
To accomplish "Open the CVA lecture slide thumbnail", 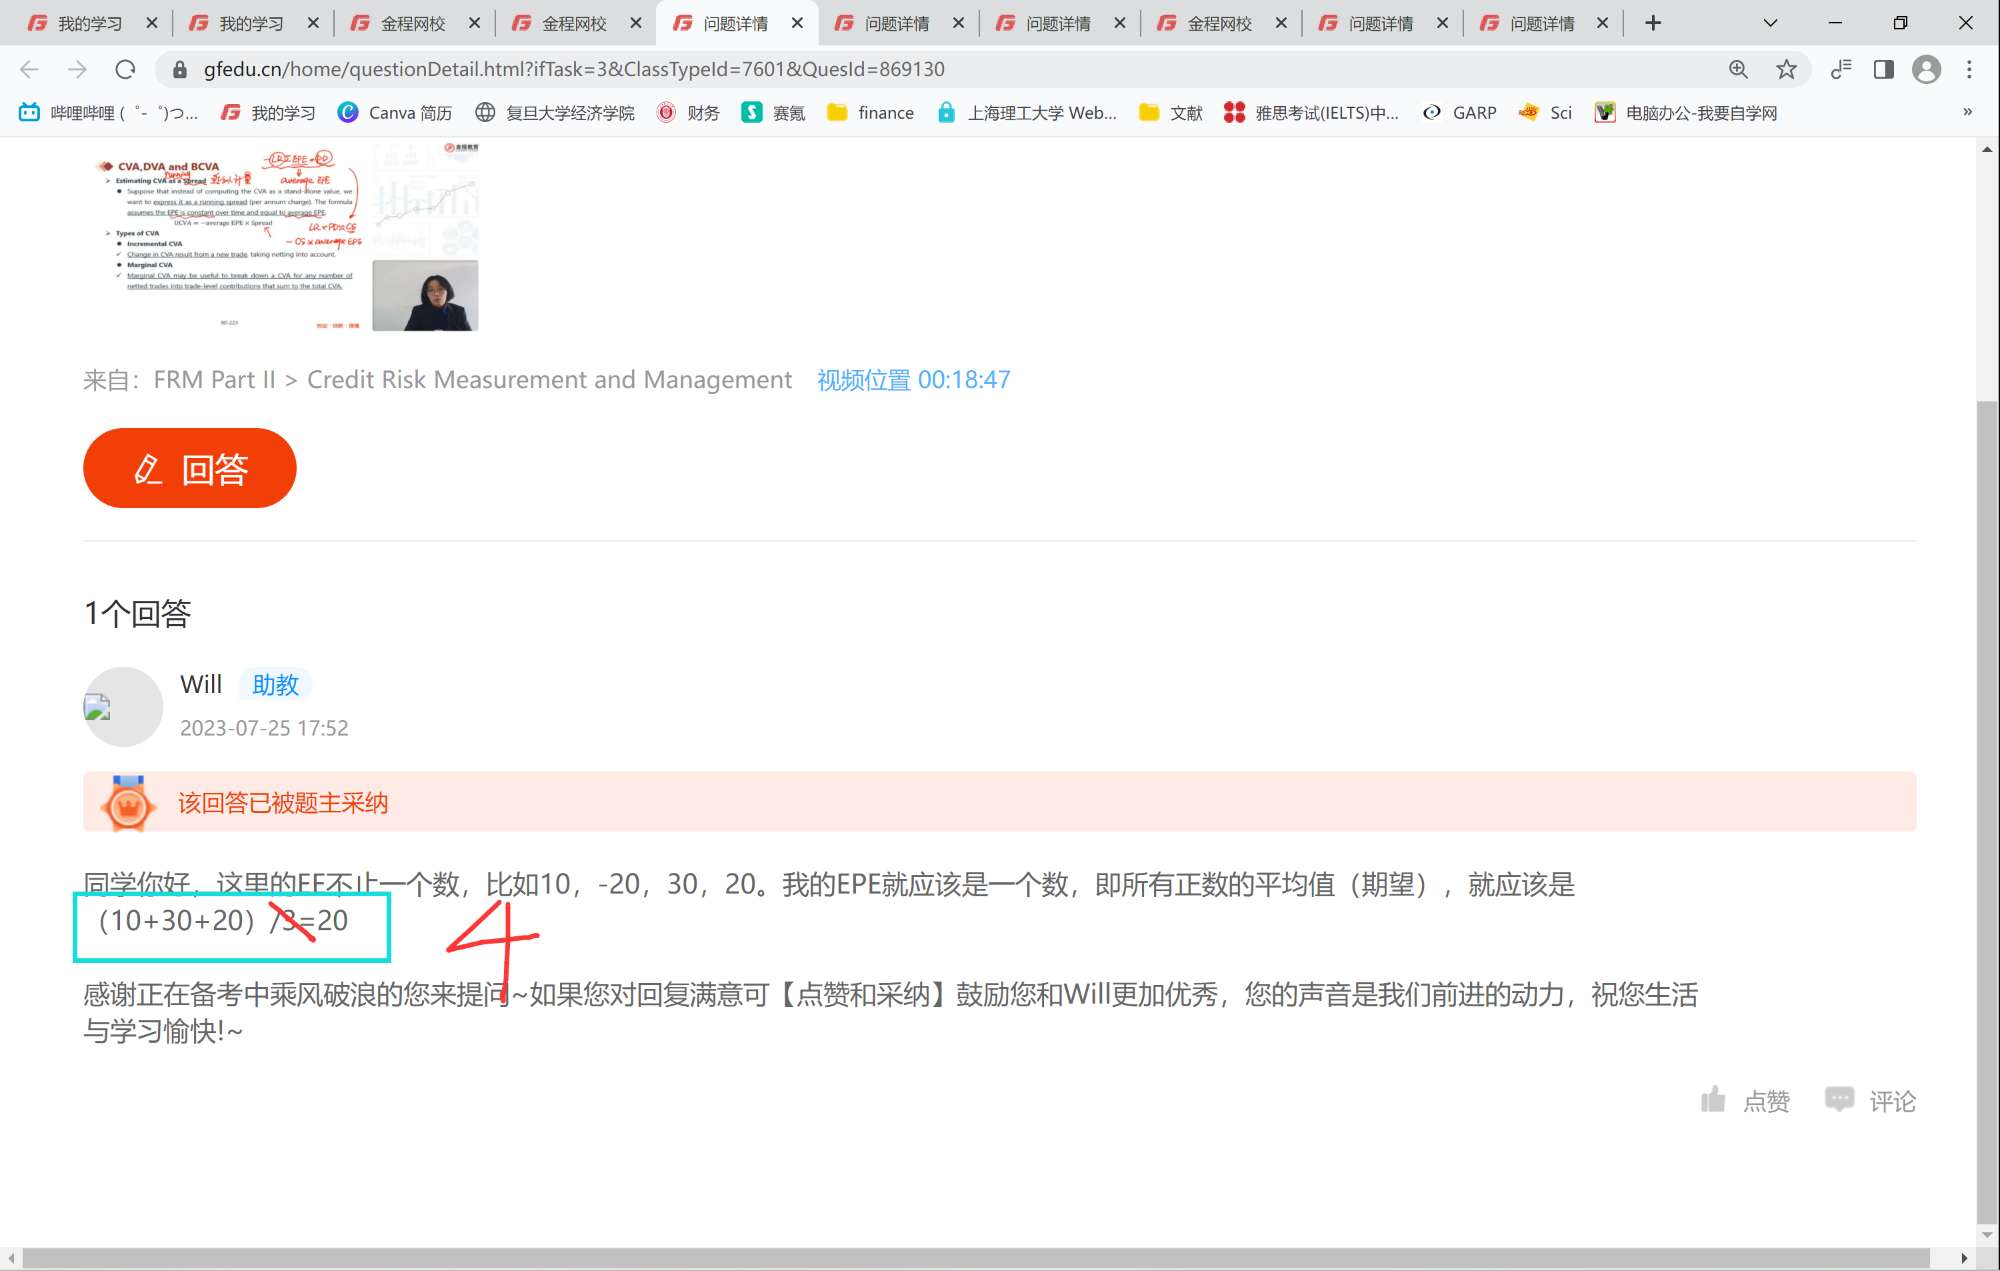I will coord(281,237).
